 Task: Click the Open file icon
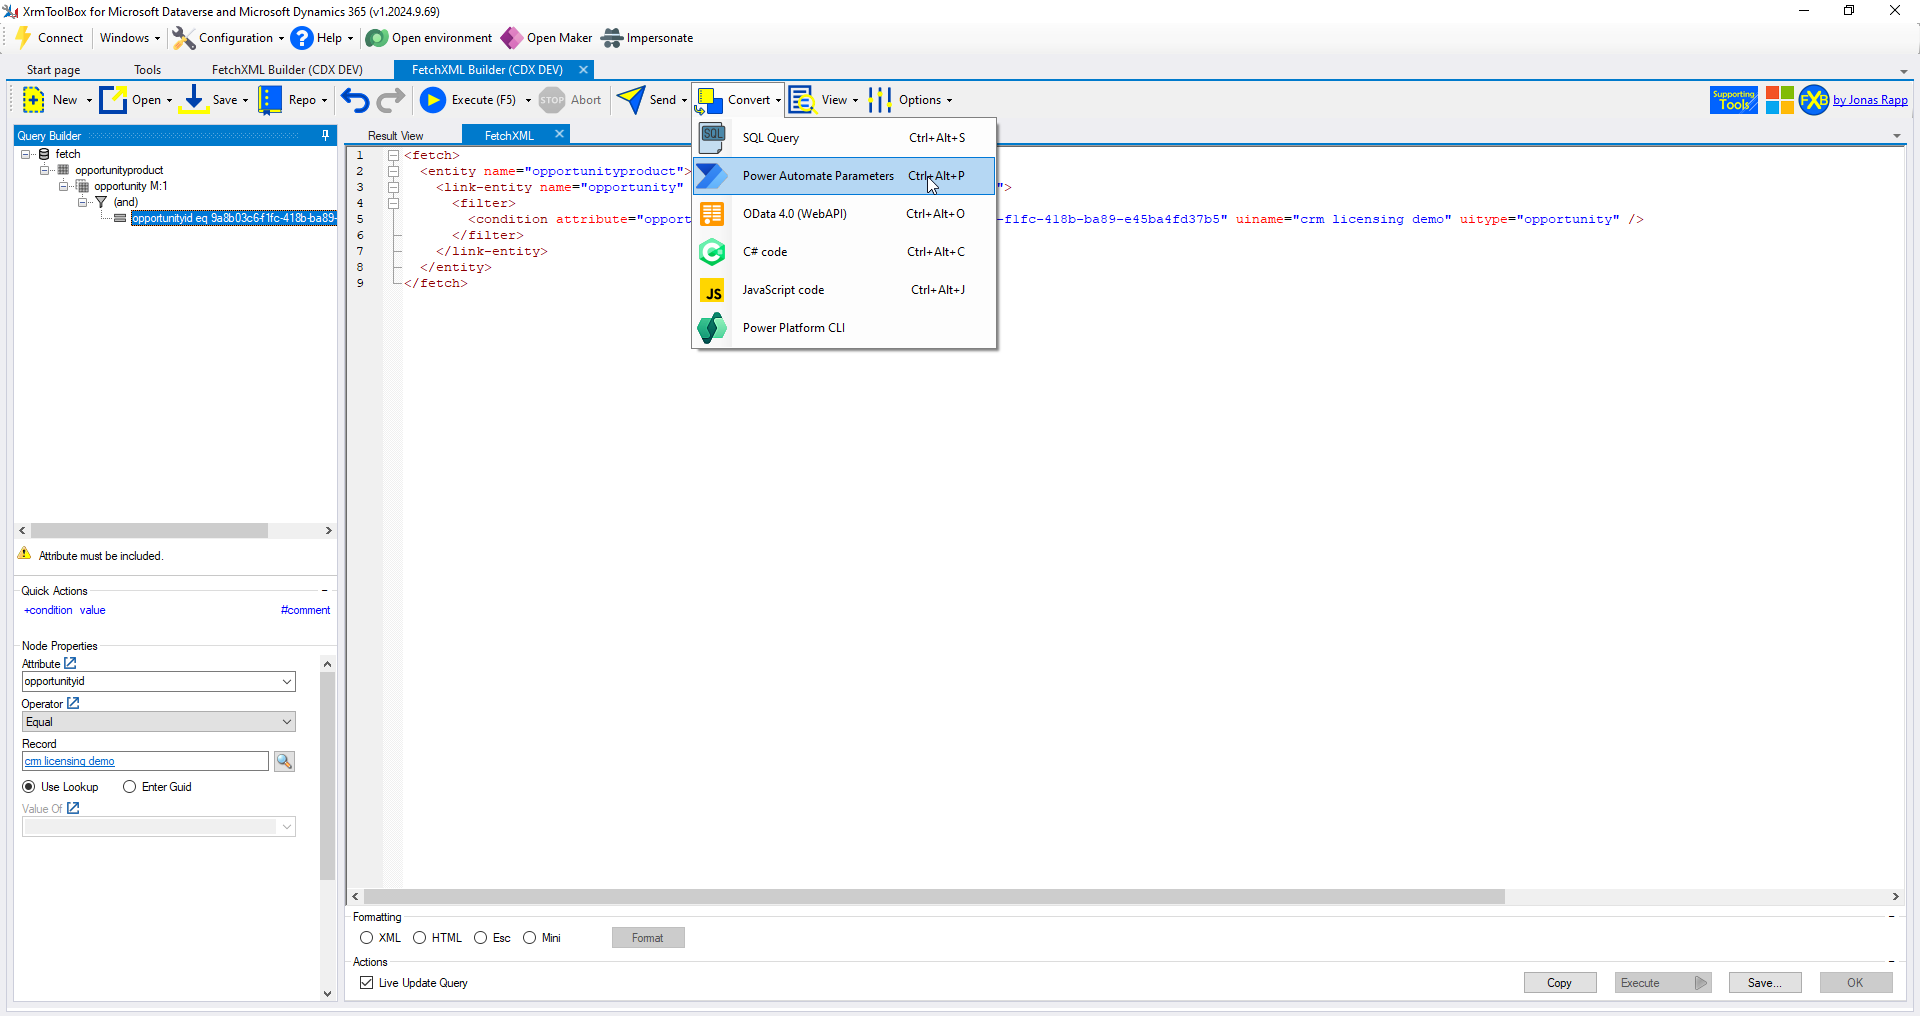[x=113, y=100]
